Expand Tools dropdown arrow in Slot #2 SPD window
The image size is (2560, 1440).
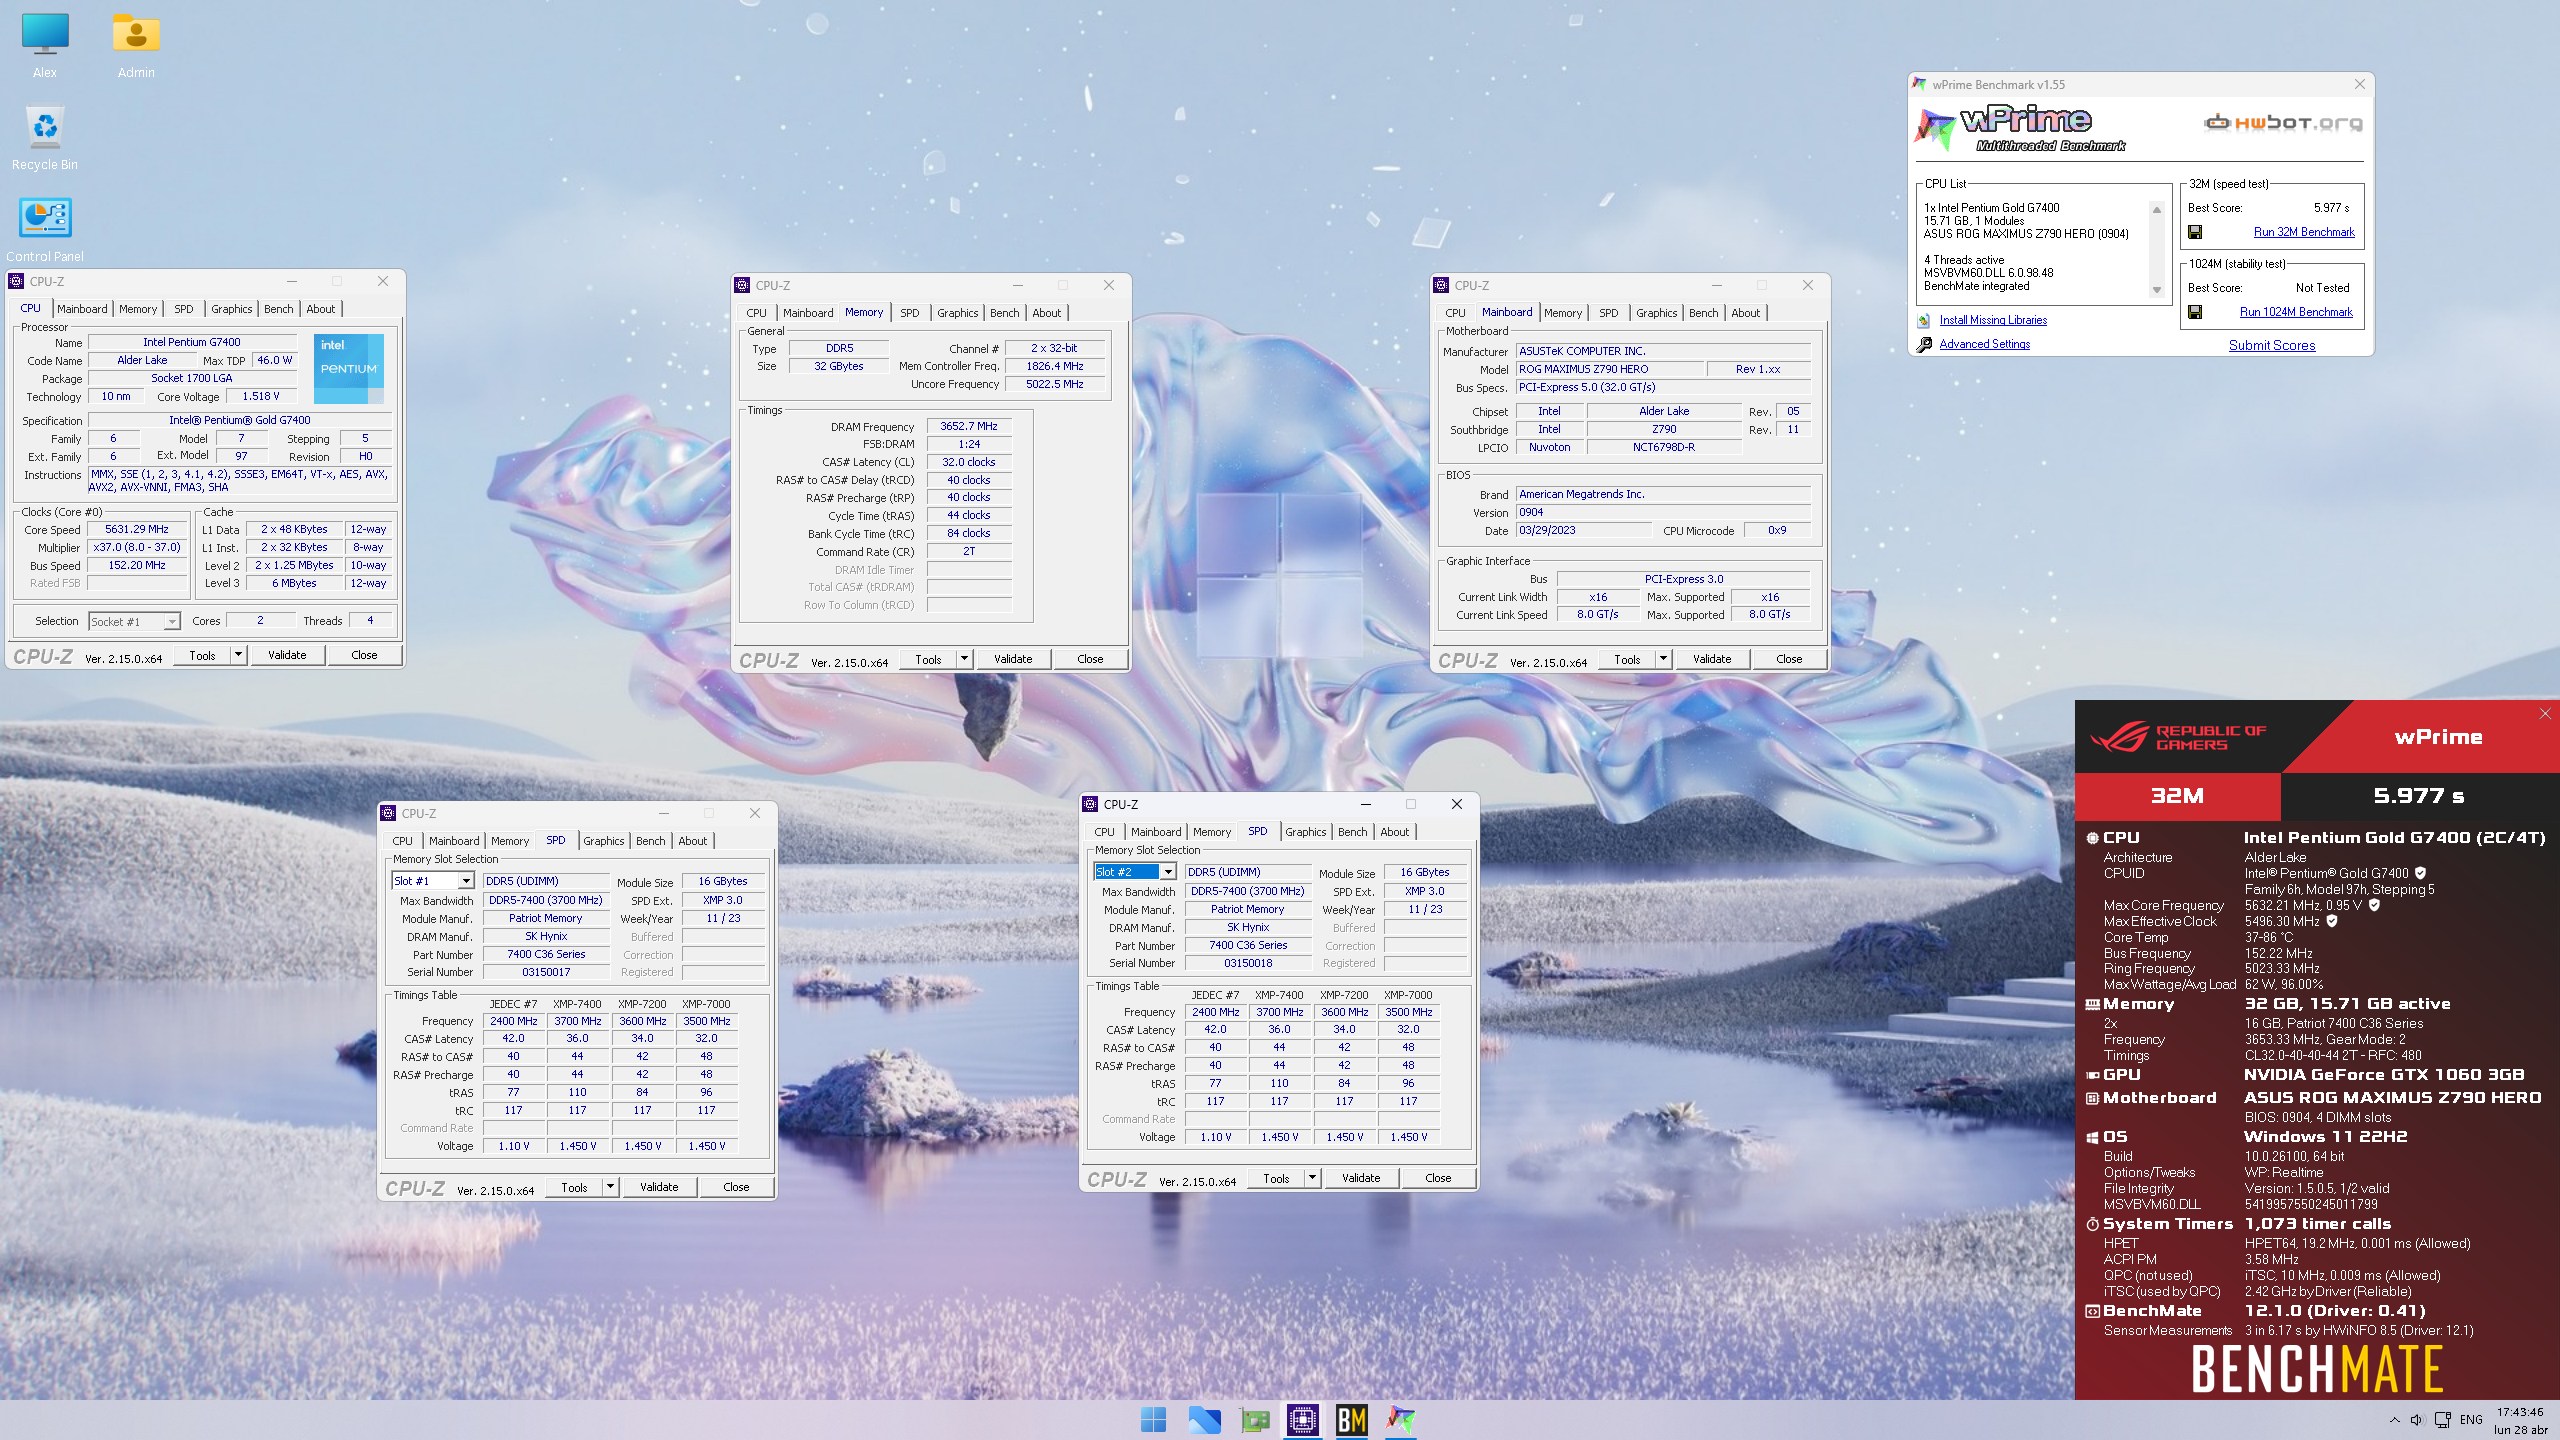[x=1312, y=1178]
